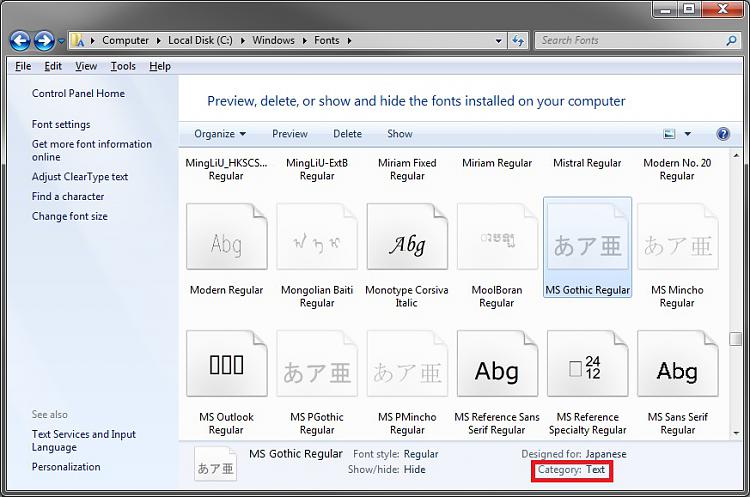This screenshot has height=497, width=750.
Task: Click the Delete toolbar button
Action: click(x=347, y=134)
